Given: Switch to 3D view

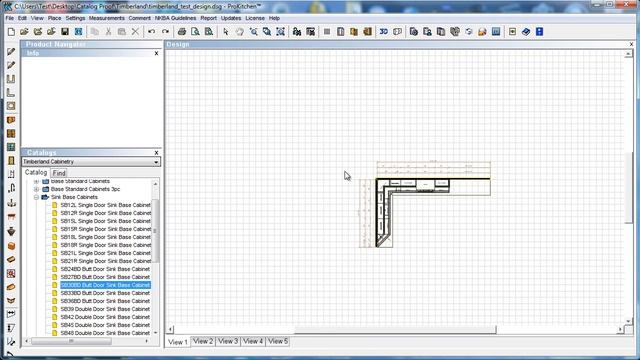Looking at the screenshot, I should coord(384,31).
